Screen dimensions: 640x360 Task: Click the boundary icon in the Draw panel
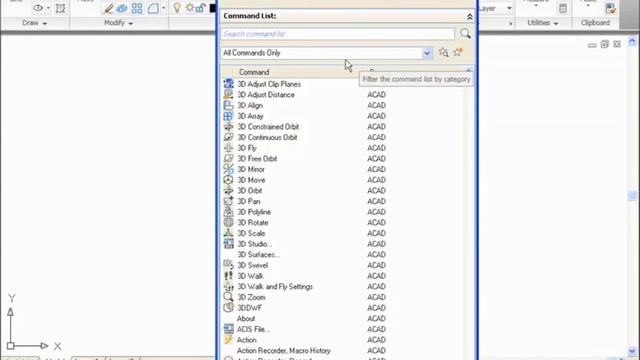(x=60, y=8)
